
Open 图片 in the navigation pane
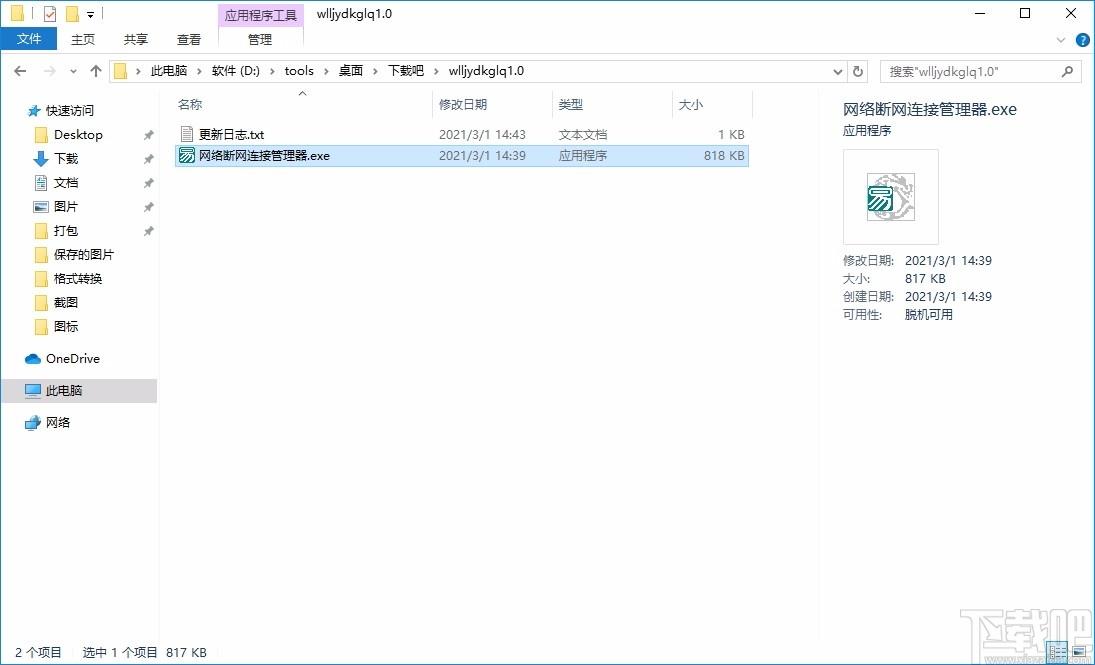pyautogui.click(x=66, y=207)
